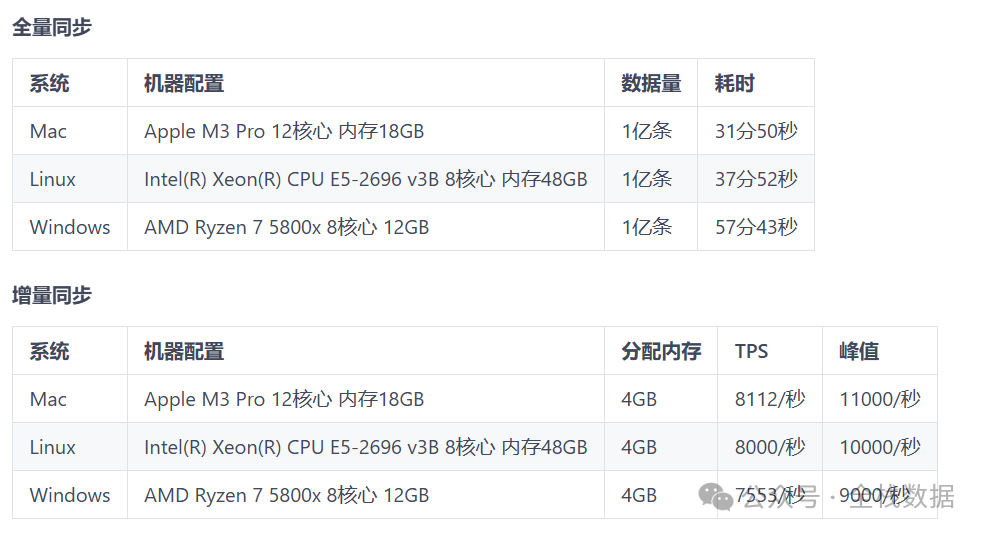Image resolution: width=985 pixels, height=535 pixels.
Task: Select "Windows" in the 增量同步 table
Action: click(70, 495)
